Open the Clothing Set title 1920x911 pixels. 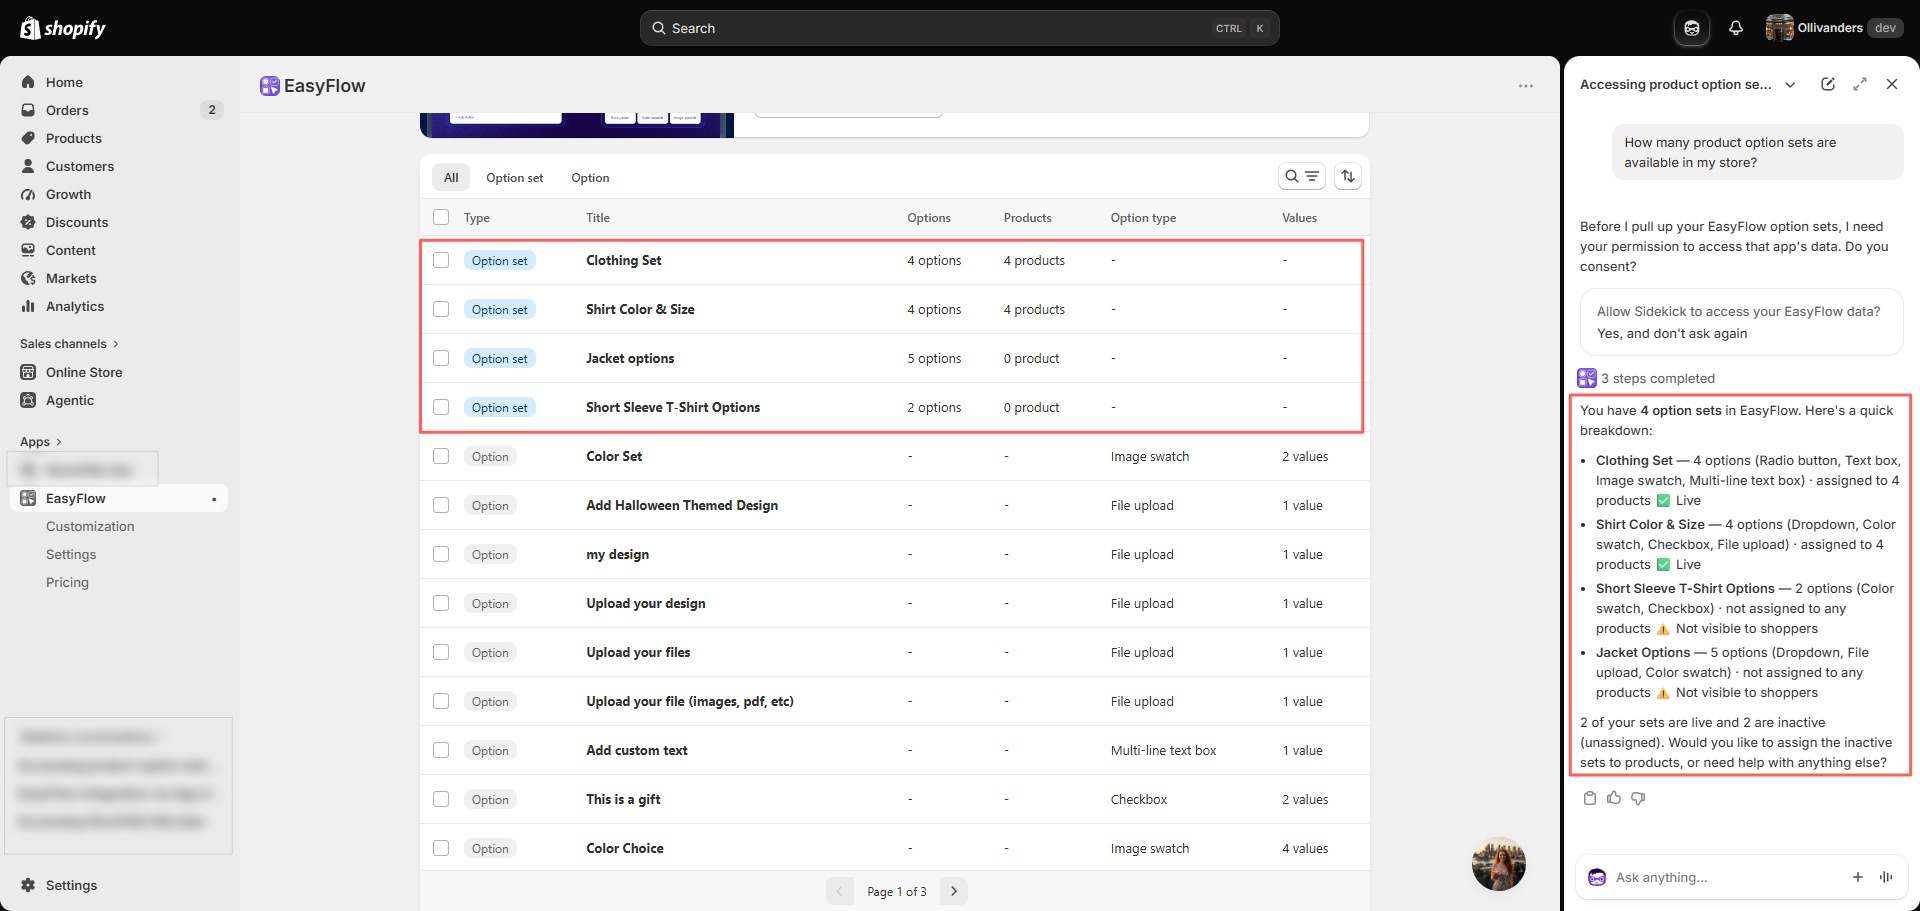coord(624,260)
